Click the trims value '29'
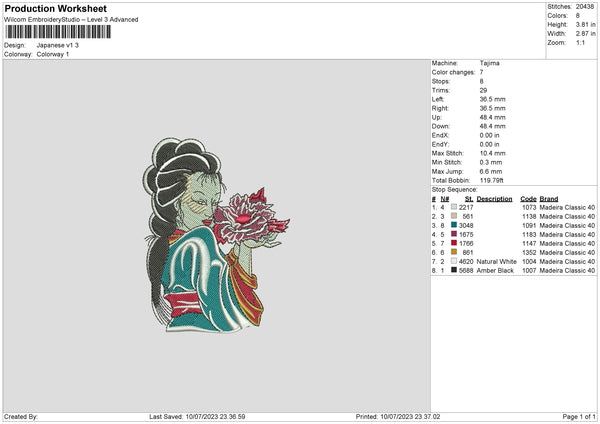 click(x=483, y=90)
